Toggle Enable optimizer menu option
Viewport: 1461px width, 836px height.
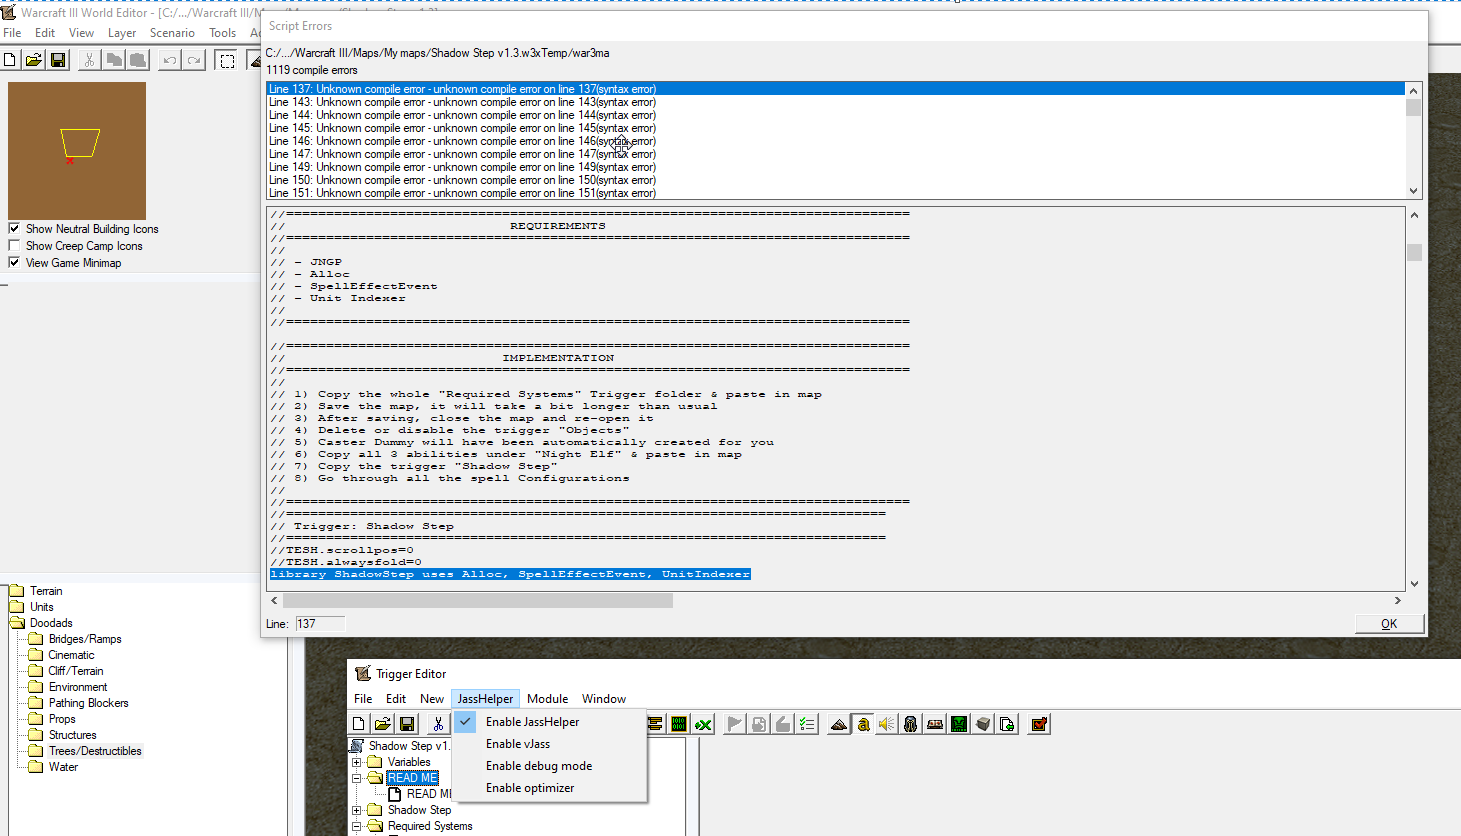[x=549, y=788]
